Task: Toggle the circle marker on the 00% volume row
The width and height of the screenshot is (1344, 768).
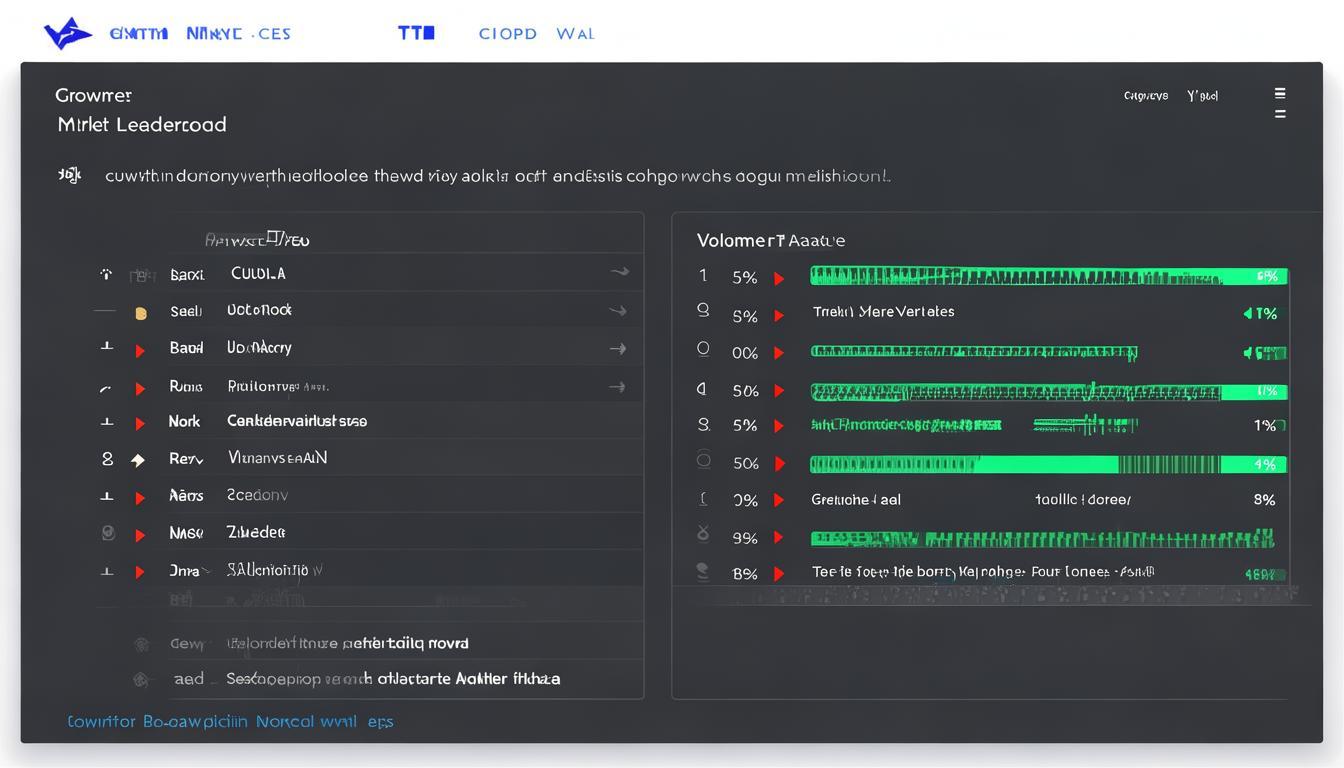Action: click(703, 349)
